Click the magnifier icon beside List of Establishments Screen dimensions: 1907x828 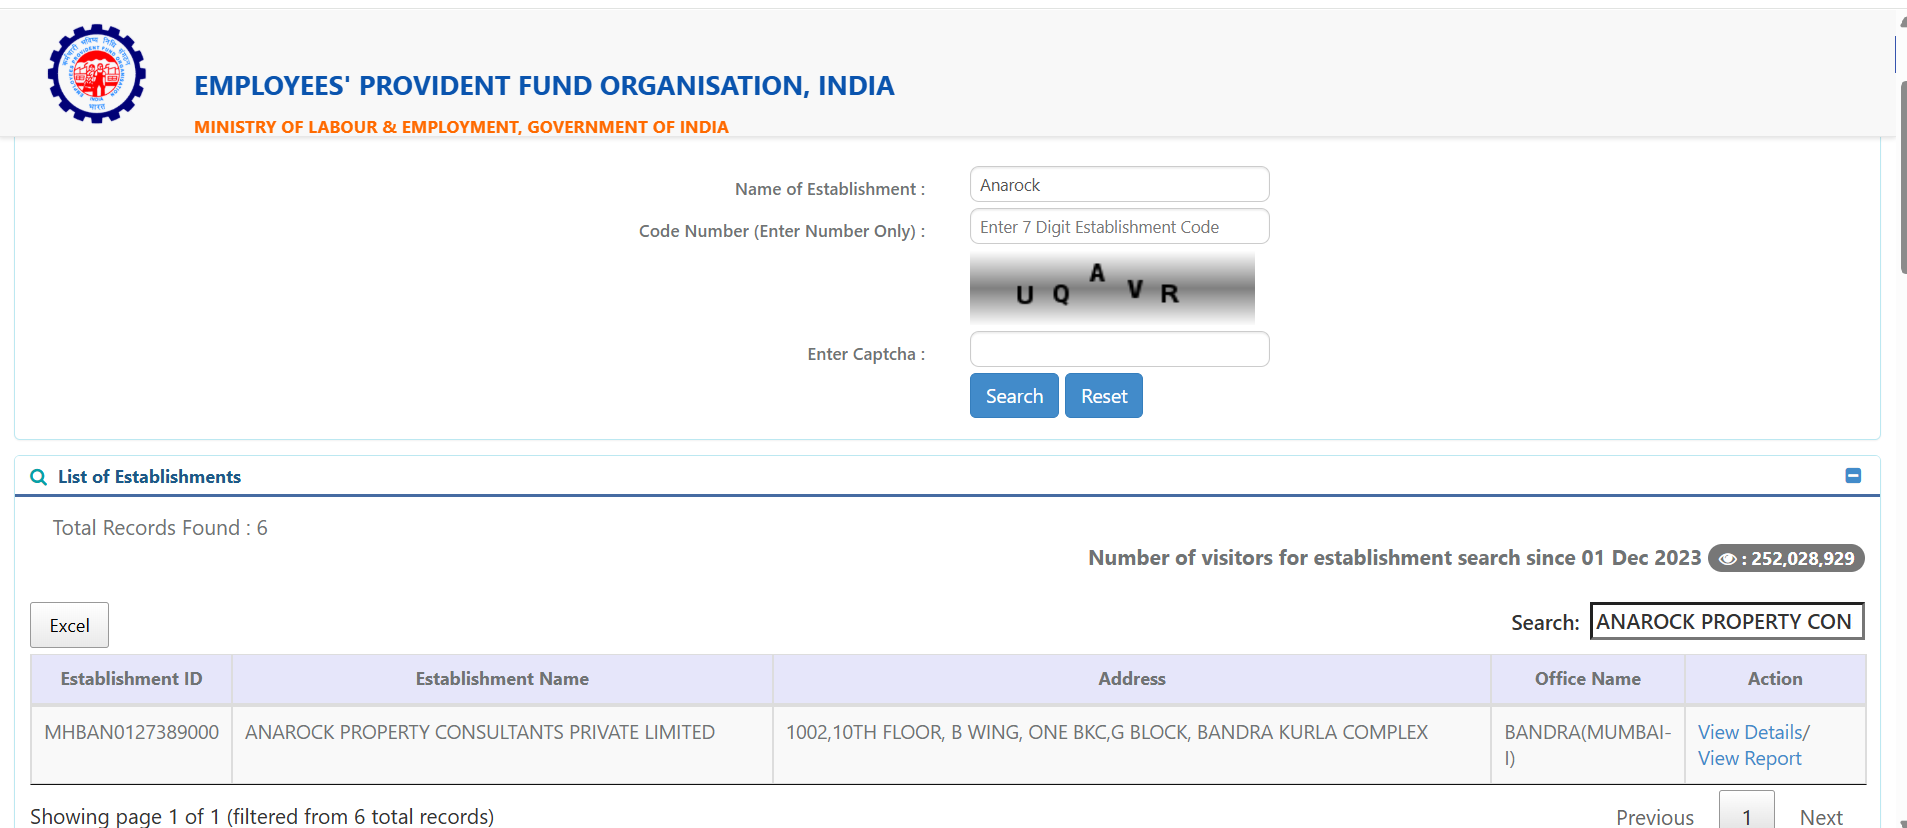pyautogui.click(x=39, y=477)
